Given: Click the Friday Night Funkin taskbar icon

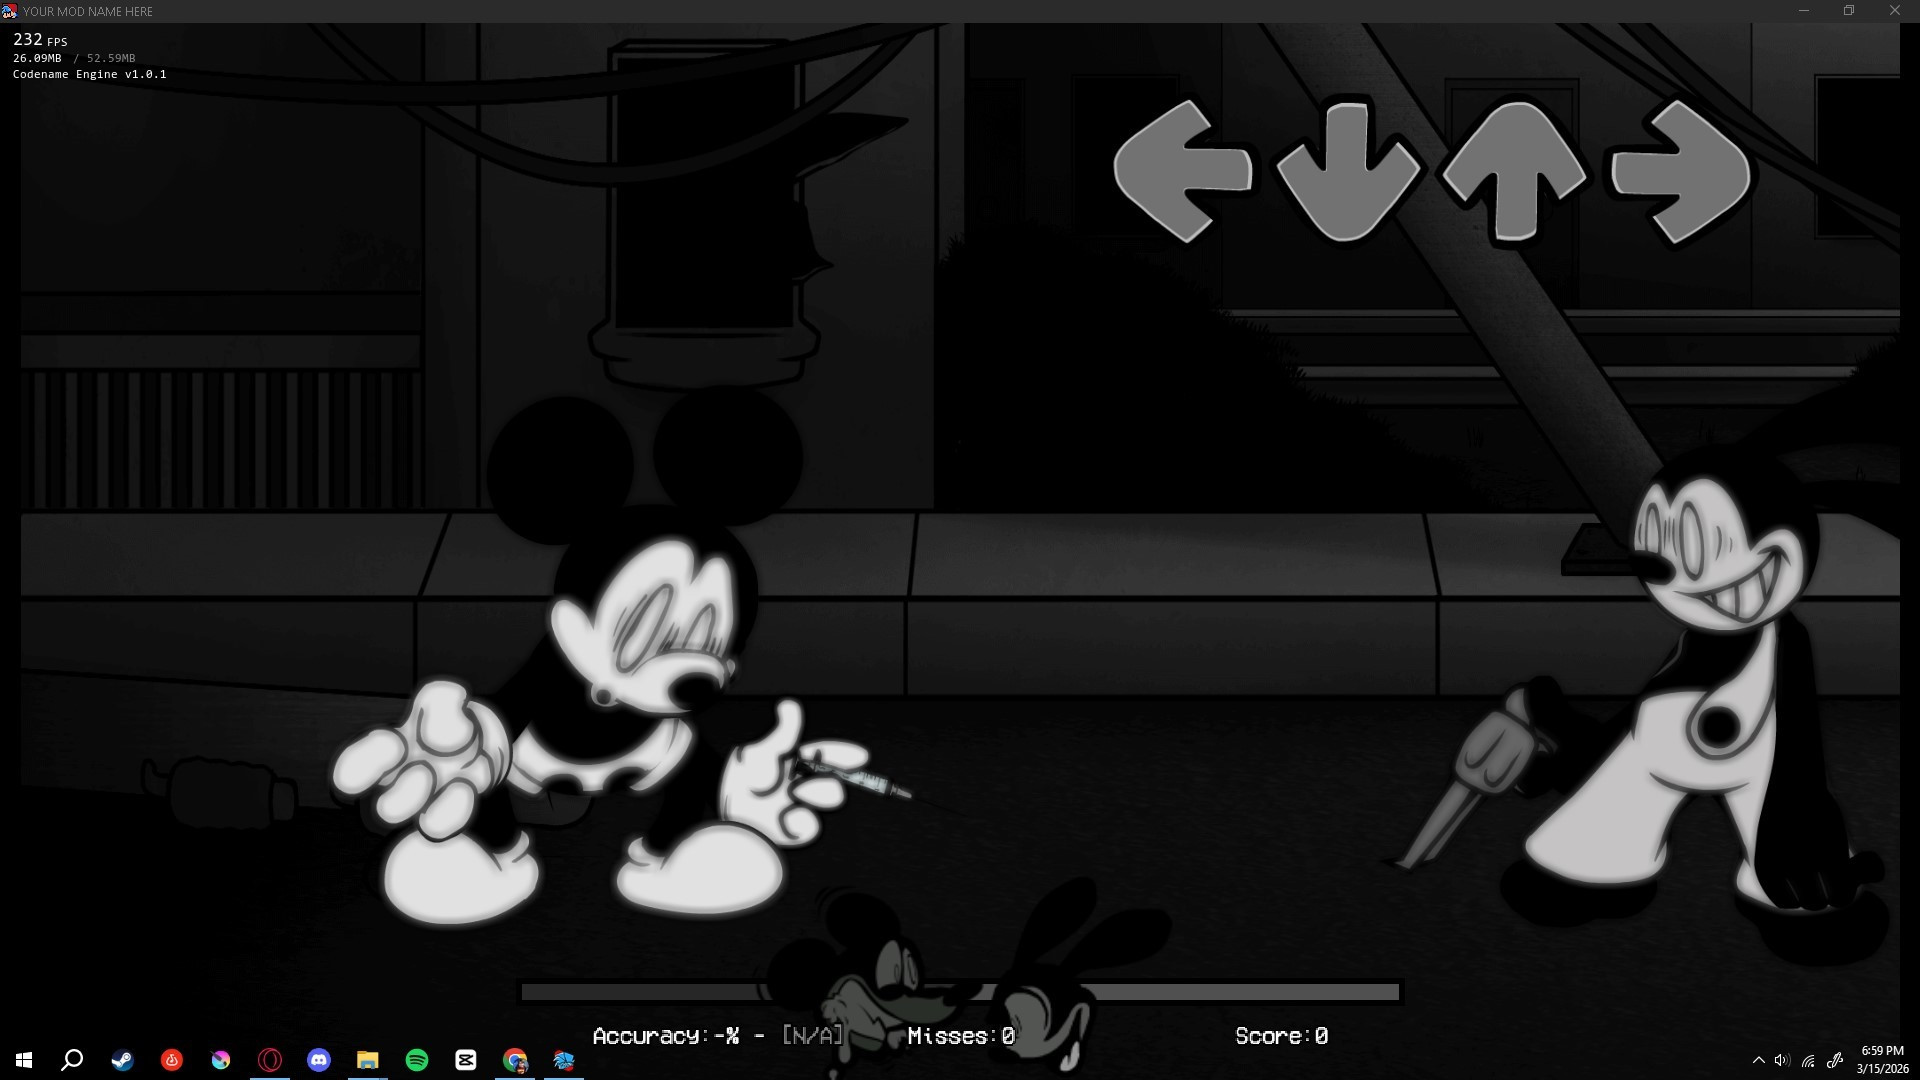Looking at the screenshot, I should [x=564, y=1060].
